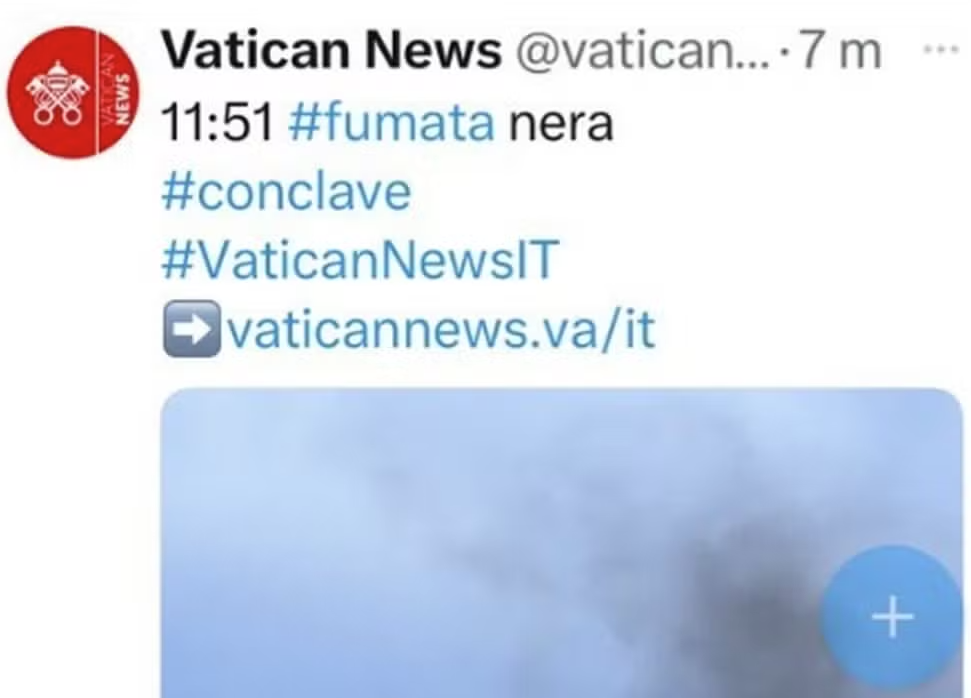
Task: Click the word nera in the tweet
Action: coord(561,124)
